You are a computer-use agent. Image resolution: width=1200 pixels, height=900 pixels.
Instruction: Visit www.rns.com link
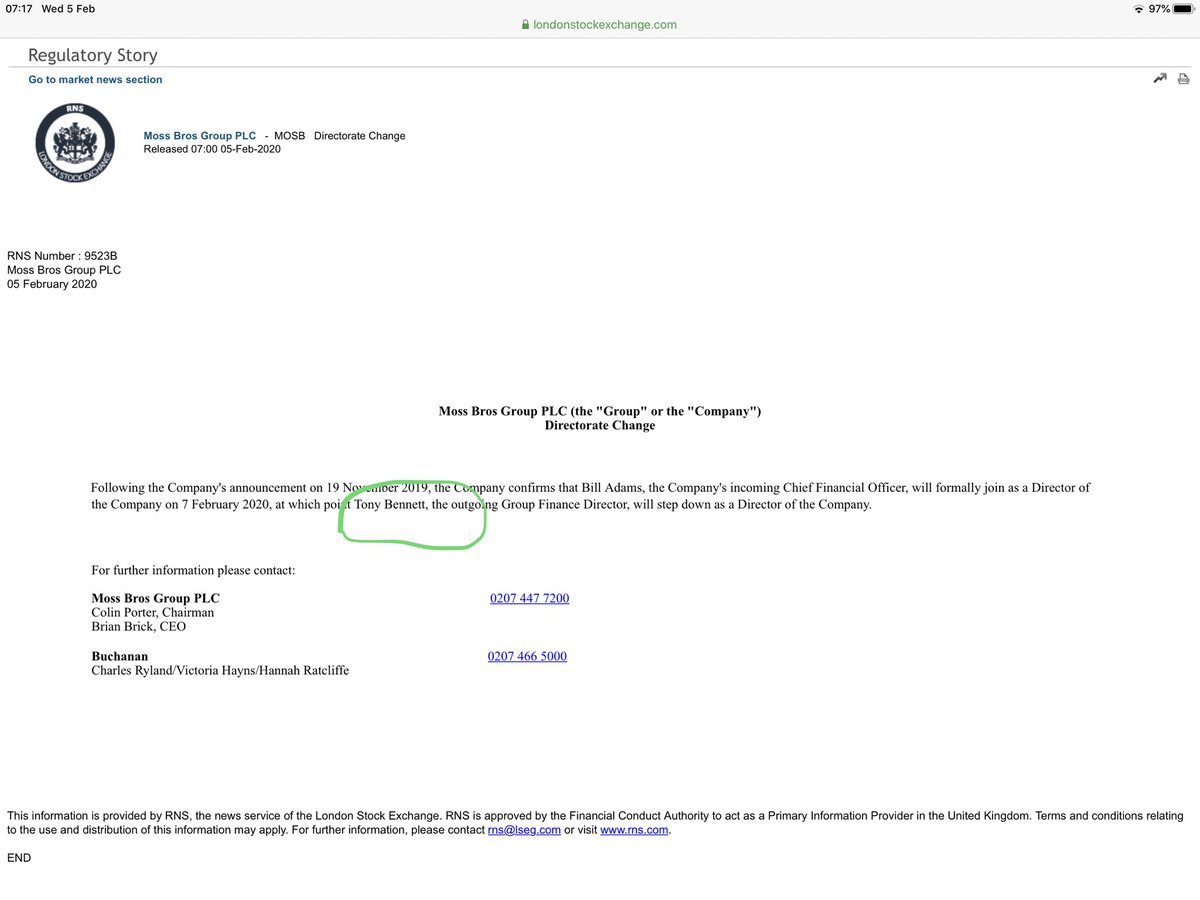point(634,830)
